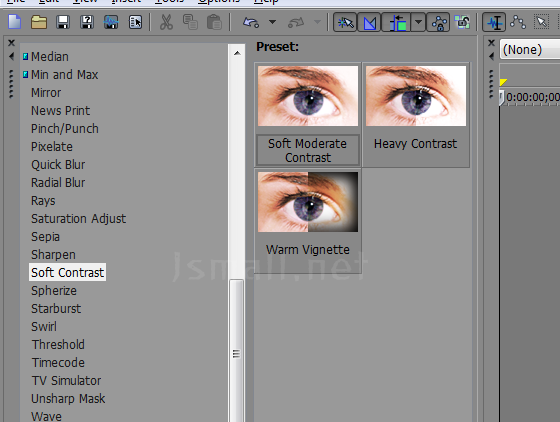
Task: Select Min and Max effect
Action: [x=64, y=75]
